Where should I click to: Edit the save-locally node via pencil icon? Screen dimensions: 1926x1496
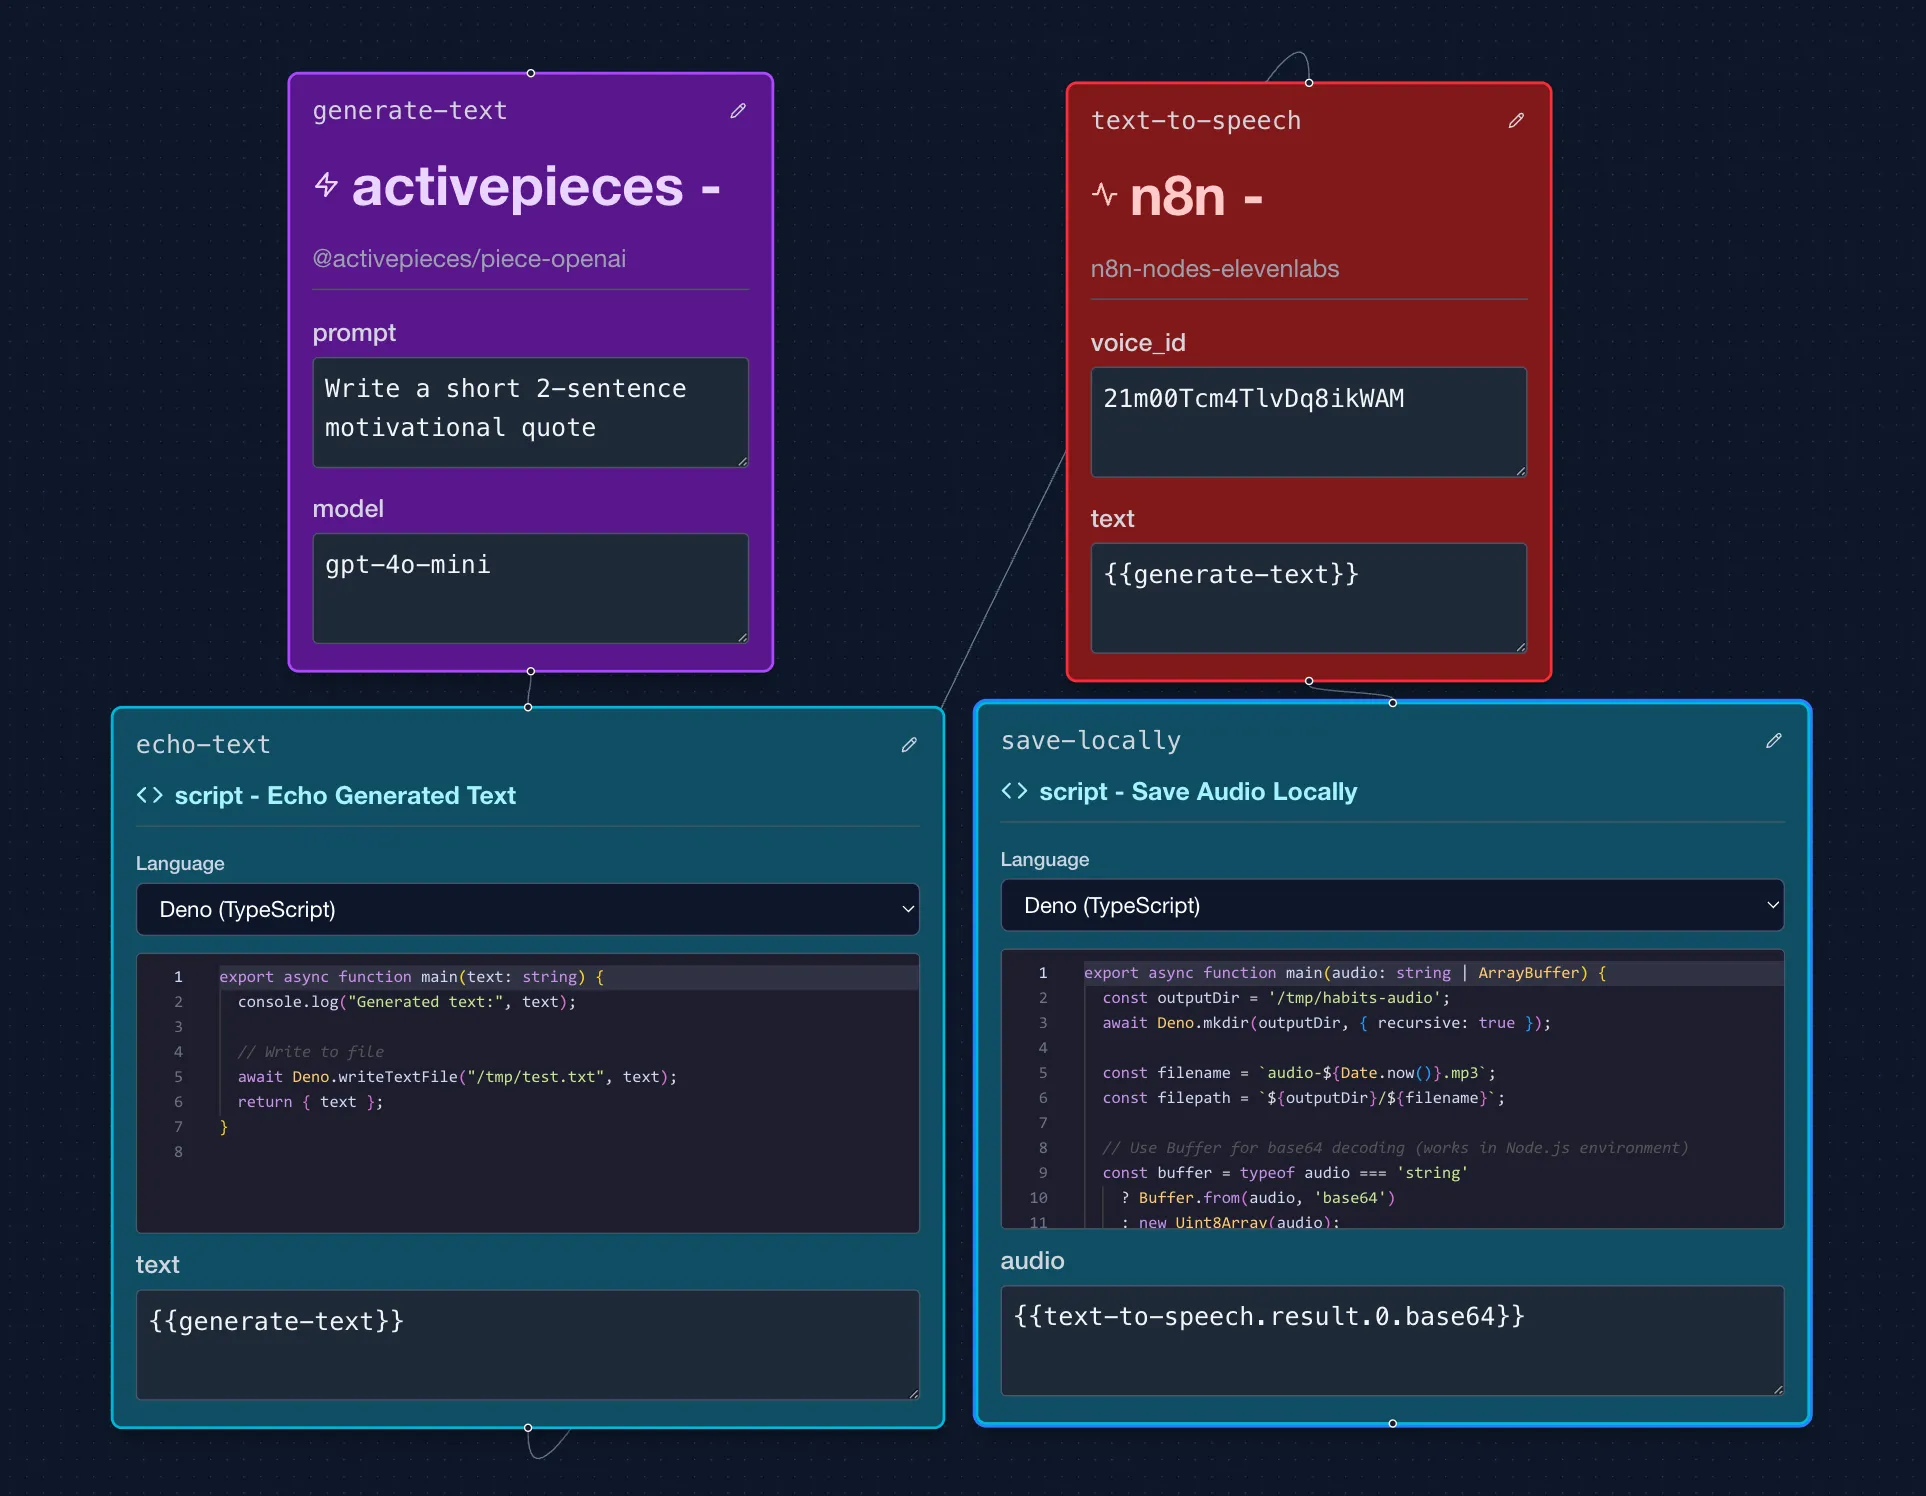[1774, 740]
